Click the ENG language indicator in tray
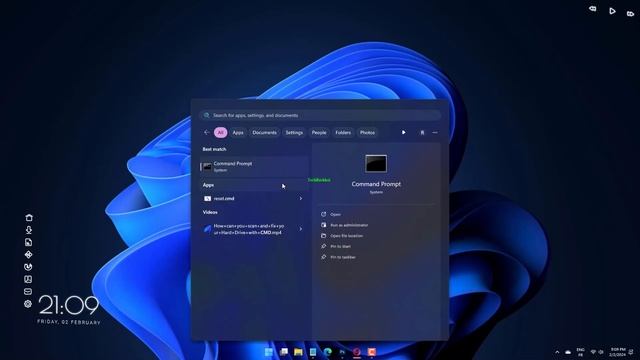This screenshot has height=360, width=640. [x=580, y=352]
